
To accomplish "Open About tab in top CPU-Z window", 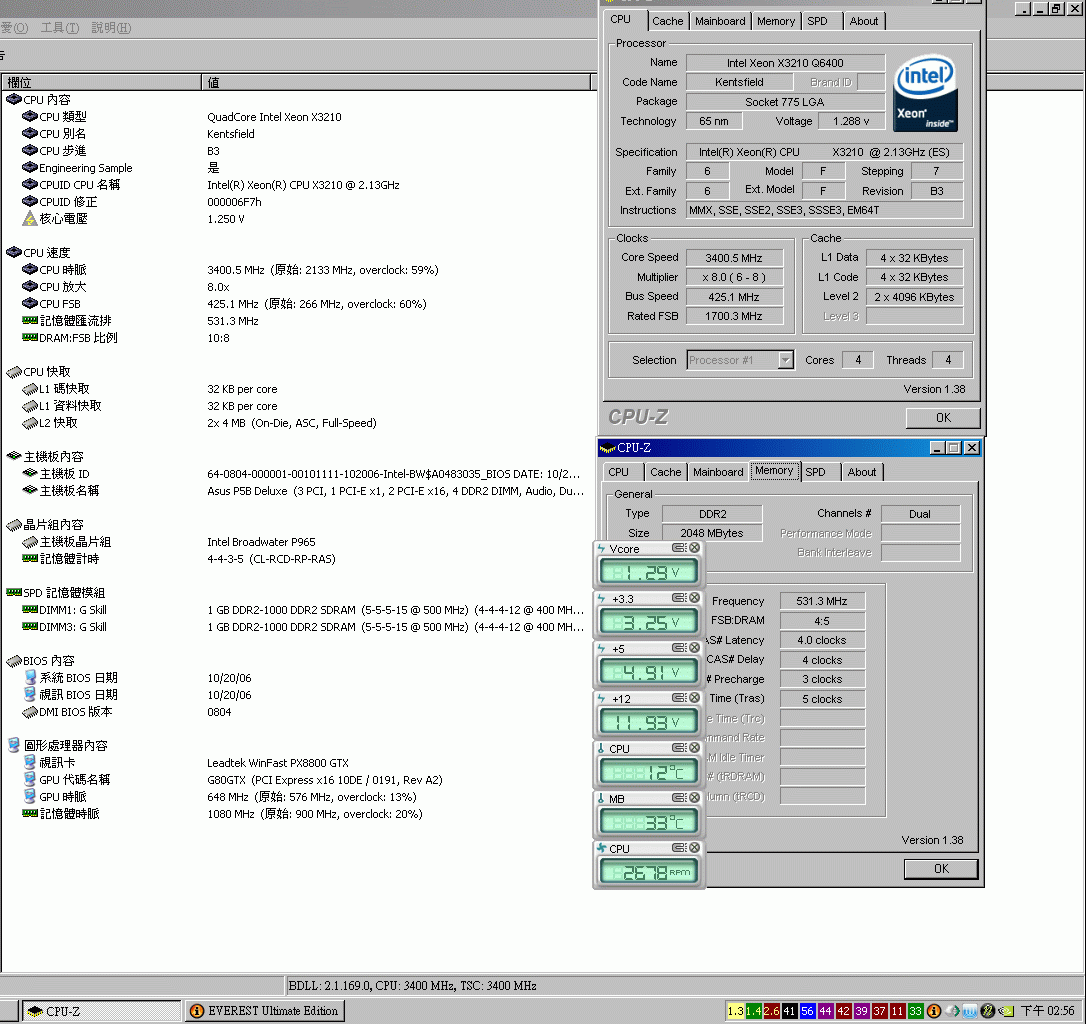I will (x=864, y=21).
